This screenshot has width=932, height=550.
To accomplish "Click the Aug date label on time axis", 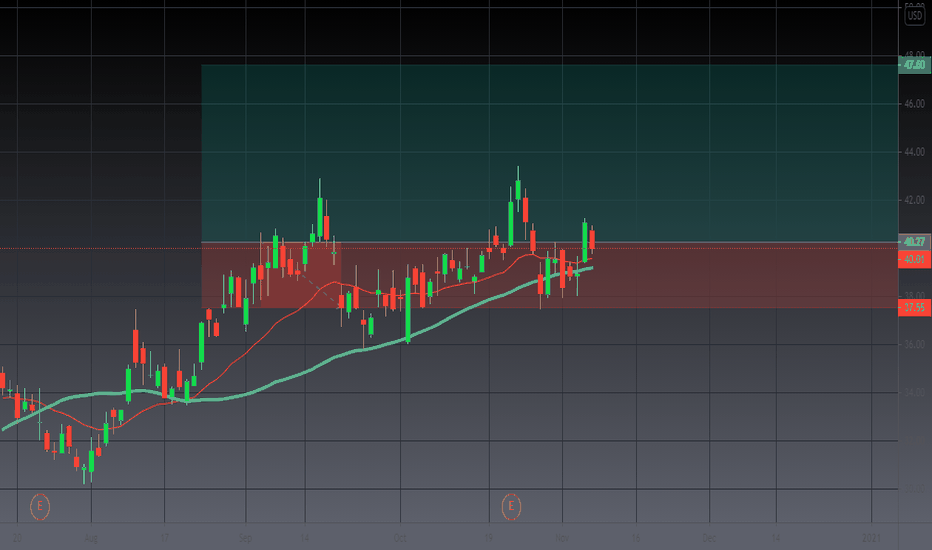I will click(x=91, y=538).
